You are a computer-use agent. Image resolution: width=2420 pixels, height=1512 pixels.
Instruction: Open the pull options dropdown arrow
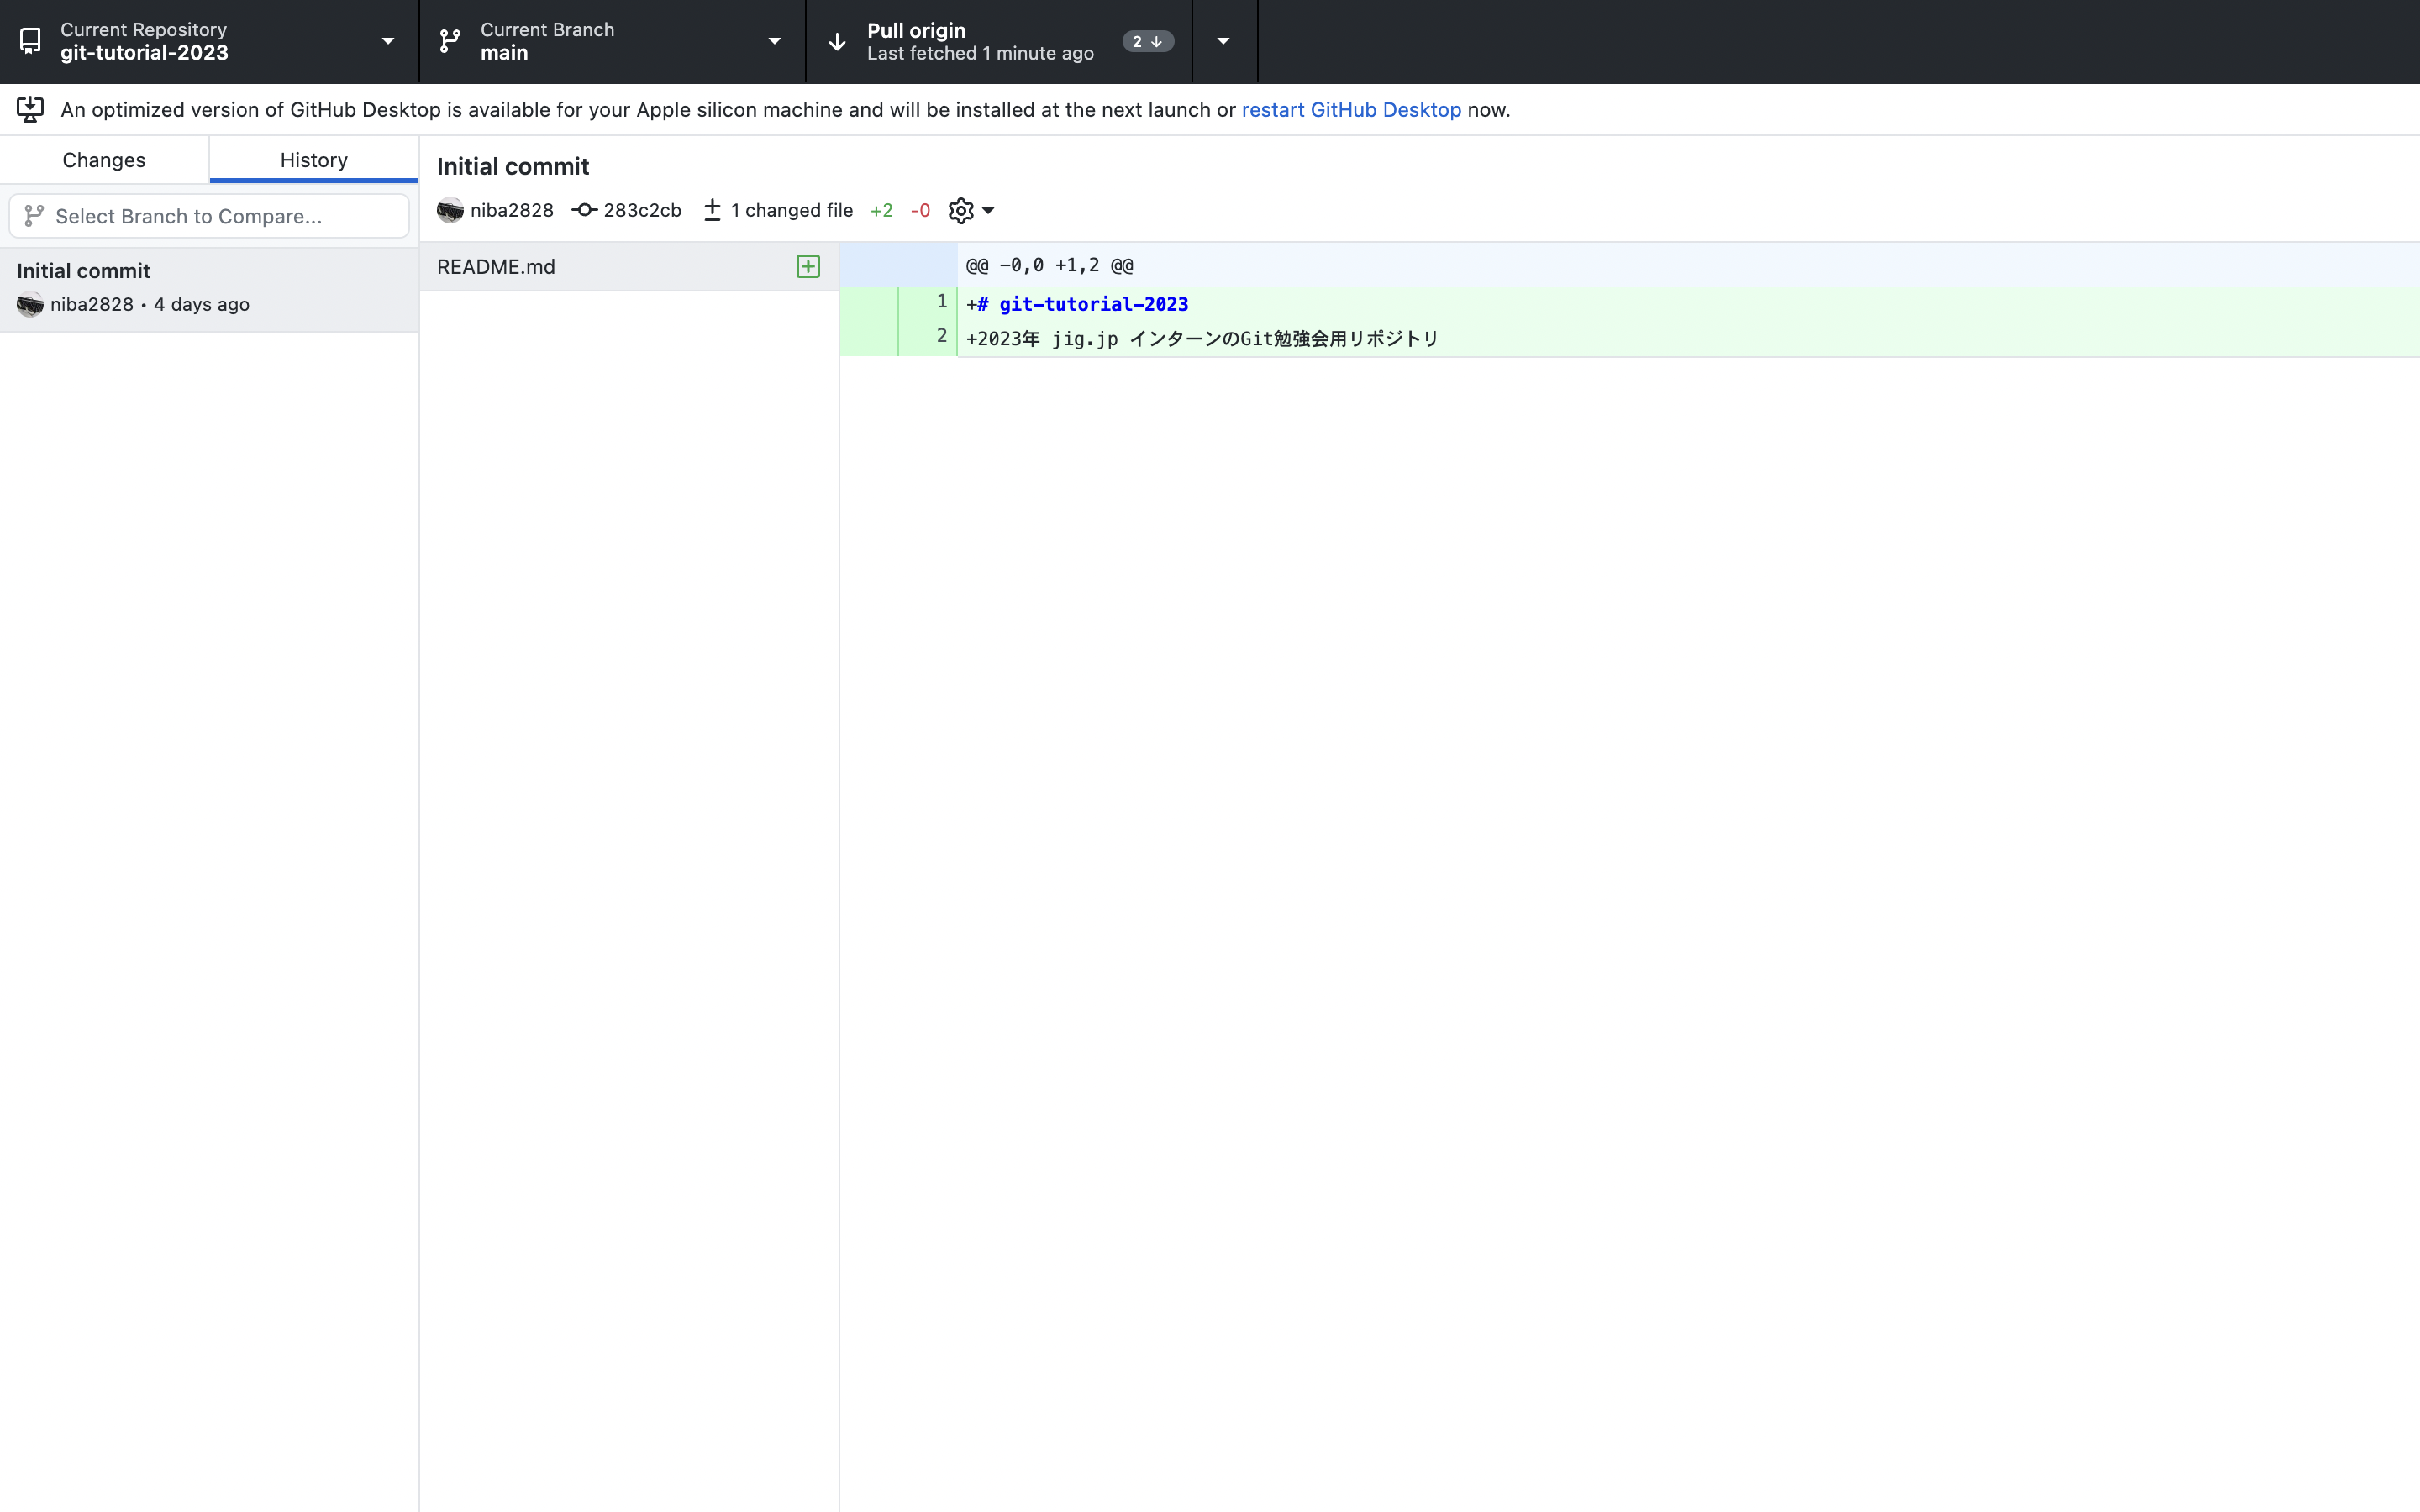(x=1223, y=41)
